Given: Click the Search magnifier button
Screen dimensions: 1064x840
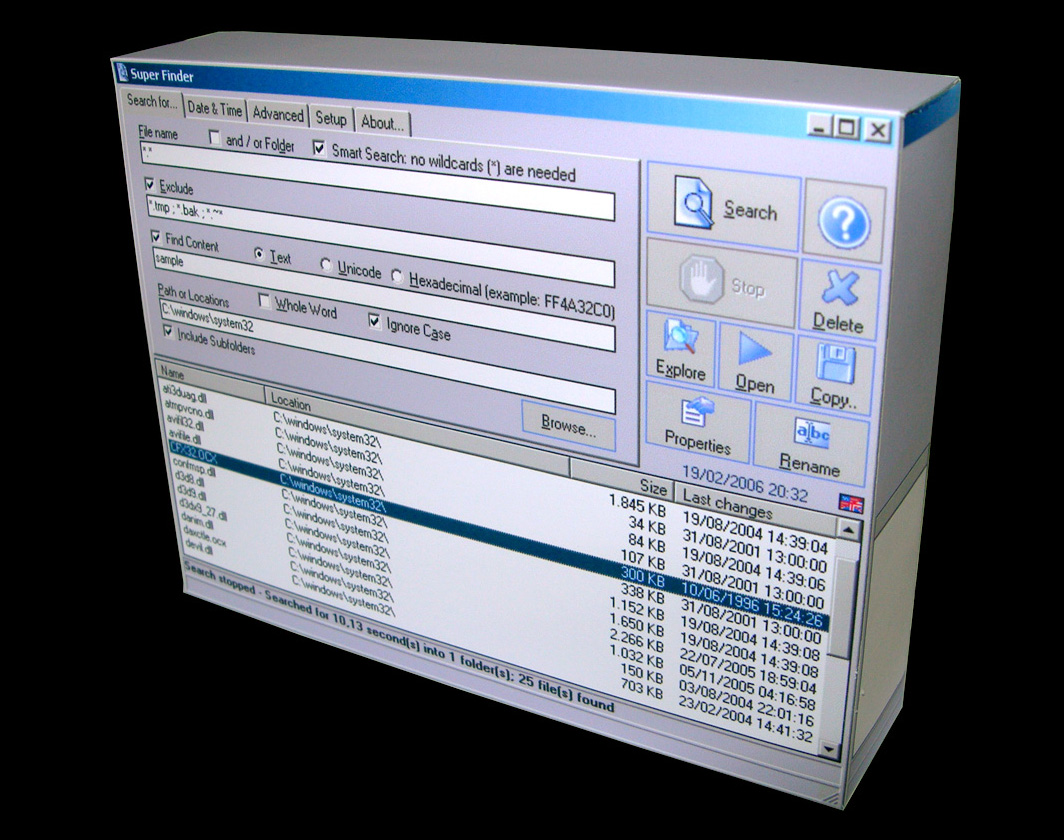Looking at the screenshot, I should click(722, 207).
